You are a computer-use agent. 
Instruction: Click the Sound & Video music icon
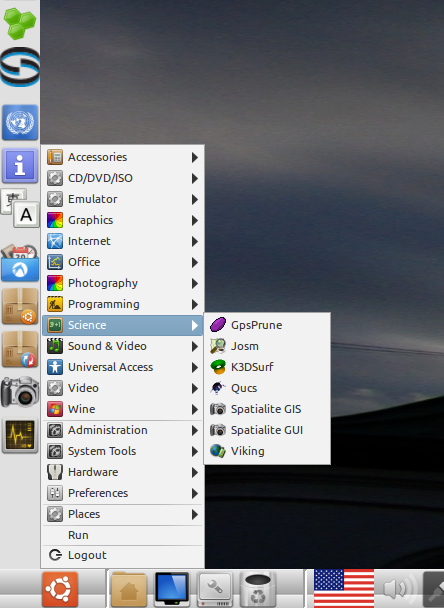pos(55,346)
